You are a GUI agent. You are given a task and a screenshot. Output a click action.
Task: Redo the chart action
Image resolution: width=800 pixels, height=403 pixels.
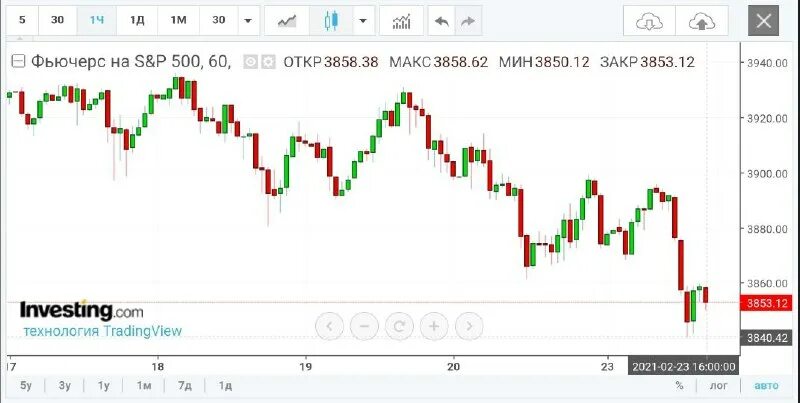point(468,21)
